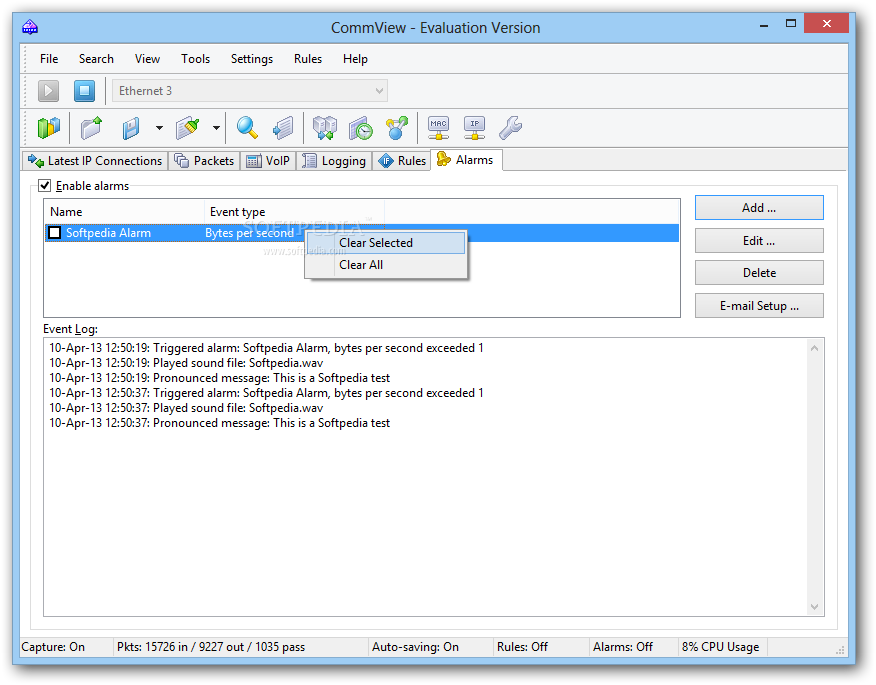Choose Clear Selected from context menu
876x685 pixels.
(x=385, y=242)
